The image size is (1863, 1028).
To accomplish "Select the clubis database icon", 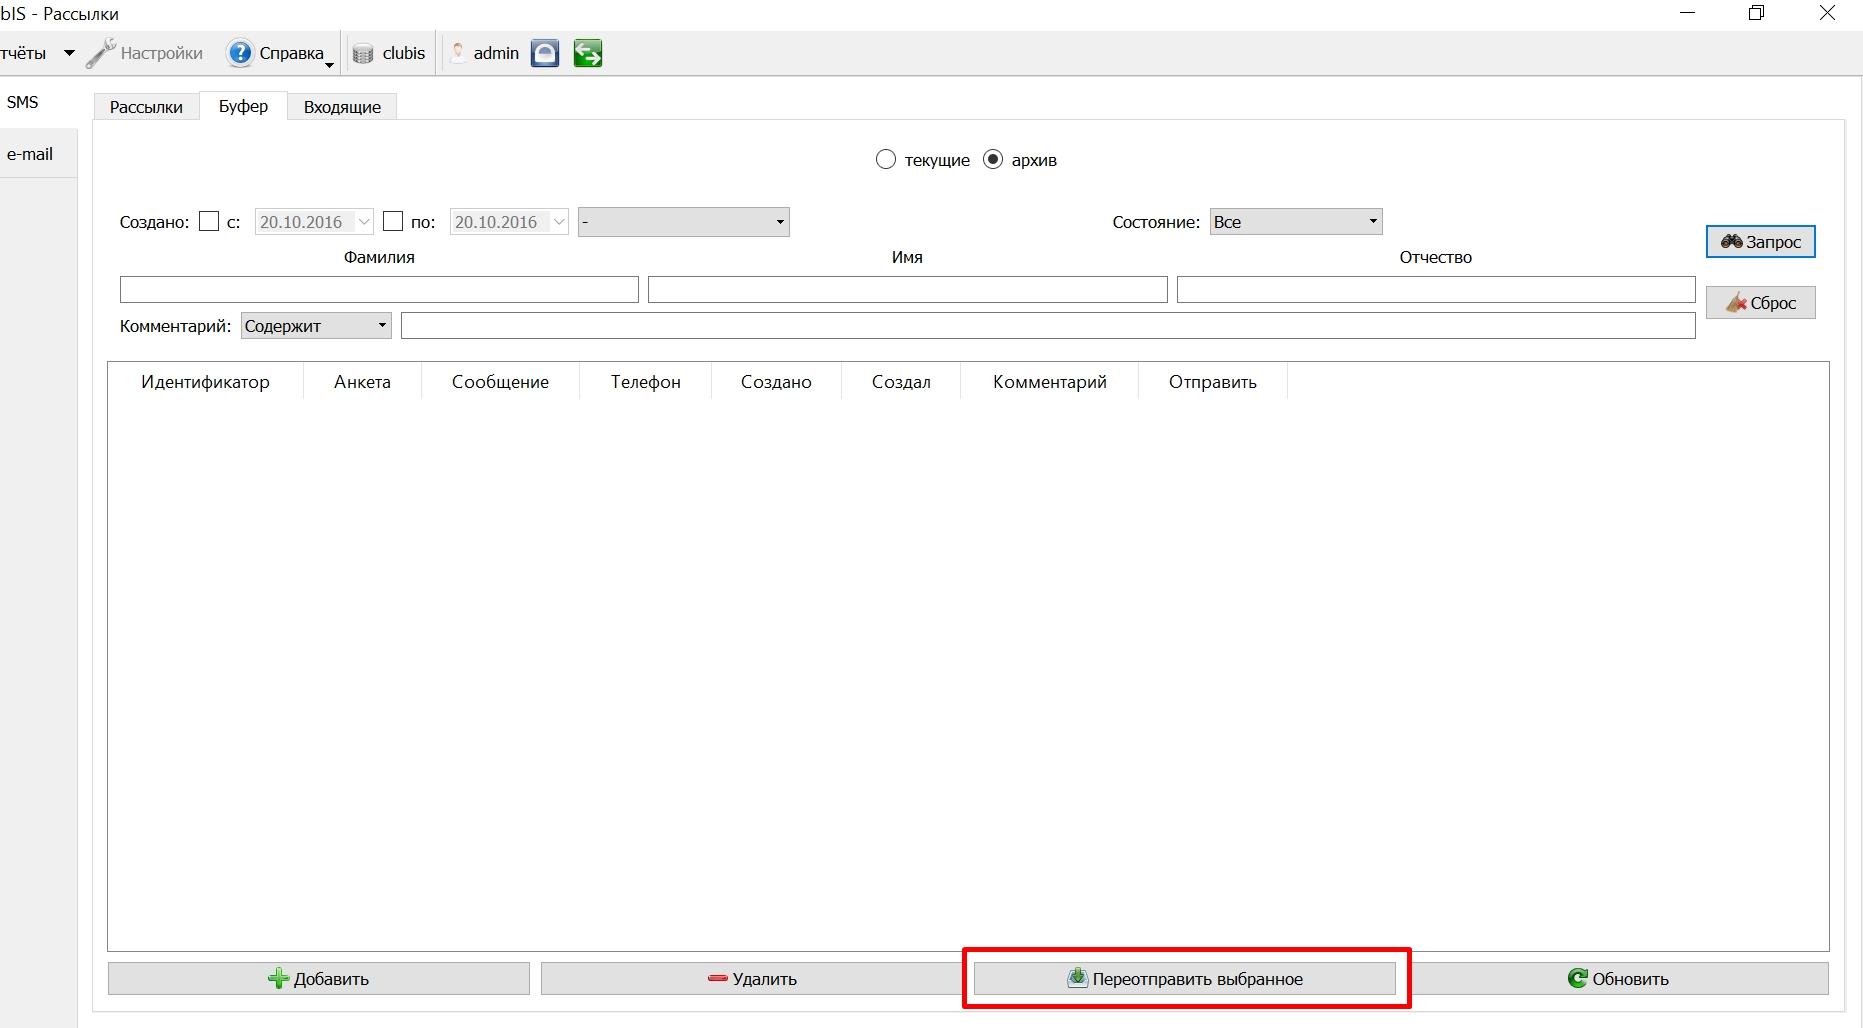I will (x=363, y=54).
